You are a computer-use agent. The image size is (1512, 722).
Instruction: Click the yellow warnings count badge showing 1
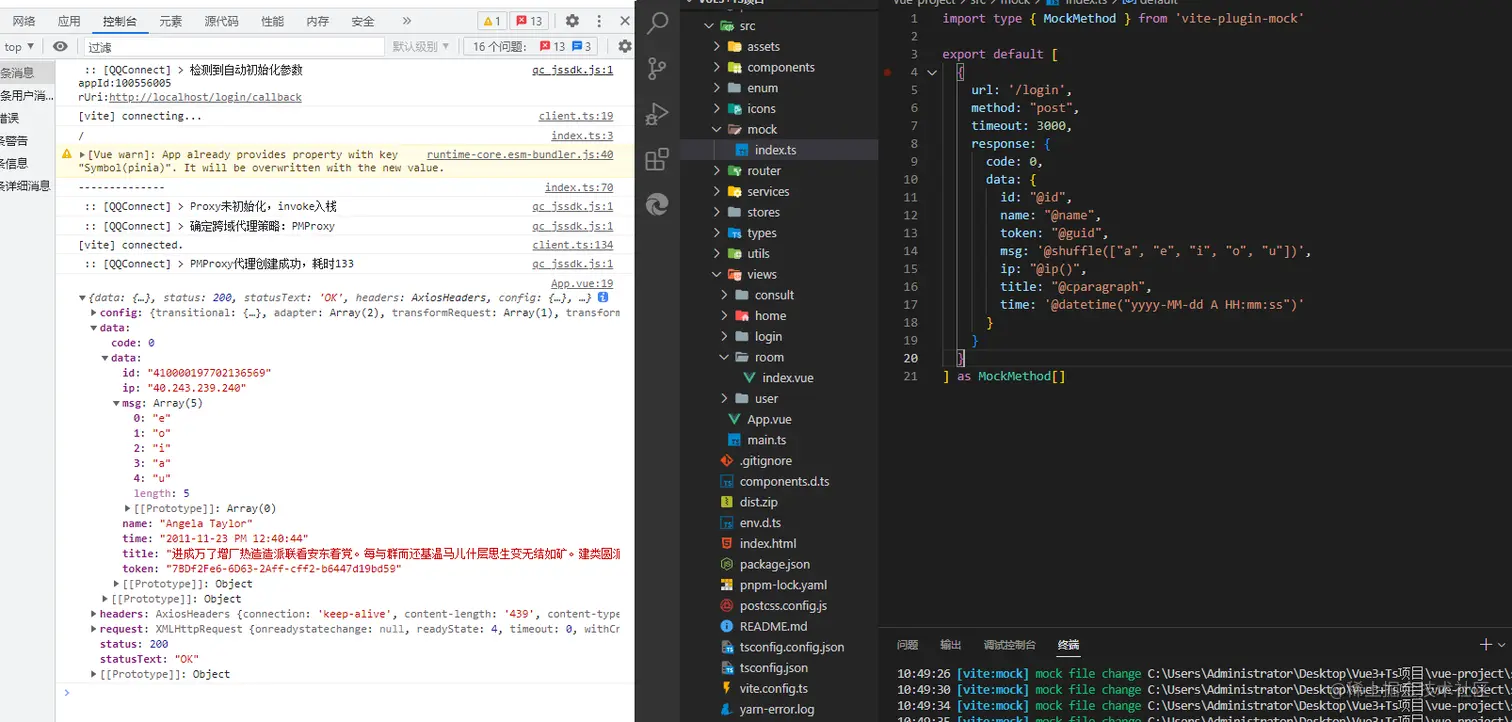492,21
